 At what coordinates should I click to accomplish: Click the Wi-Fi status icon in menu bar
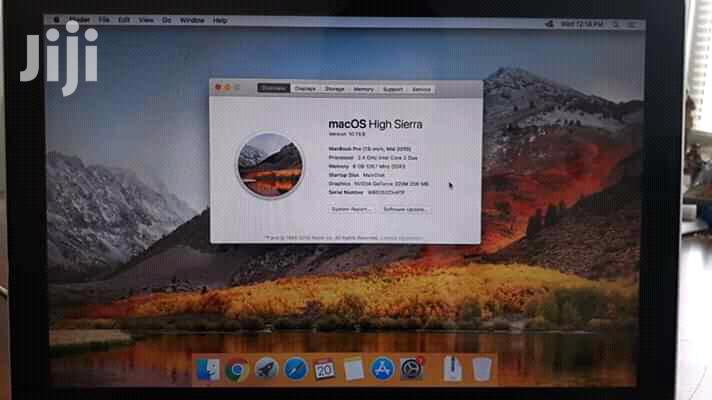(x=549, y=24)
